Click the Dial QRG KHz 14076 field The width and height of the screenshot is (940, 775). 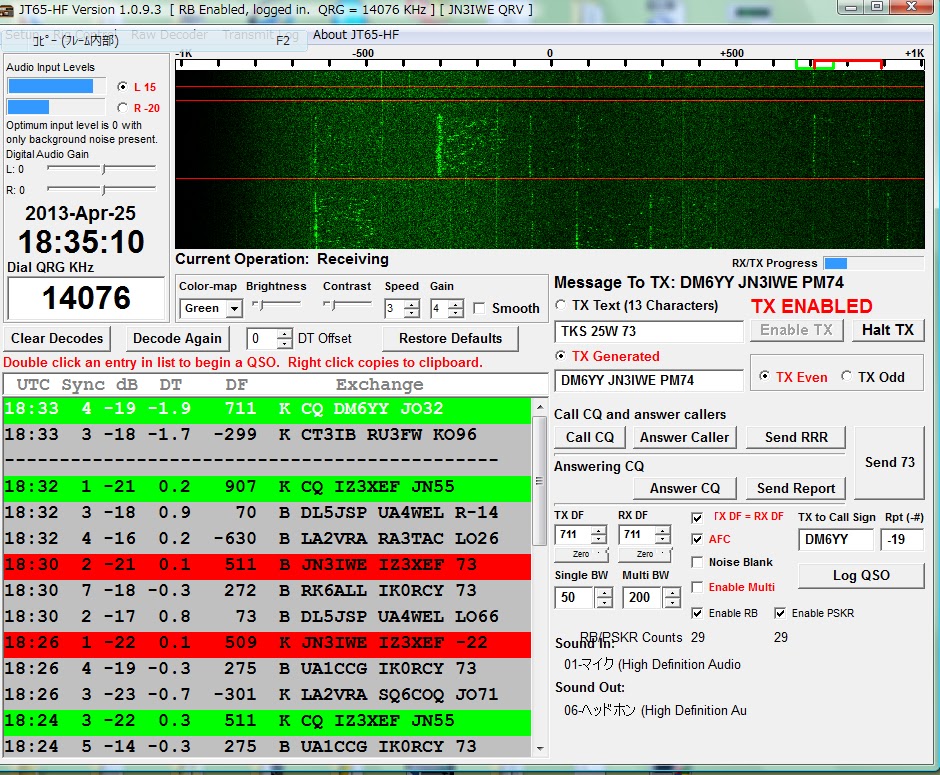[86, 298]
